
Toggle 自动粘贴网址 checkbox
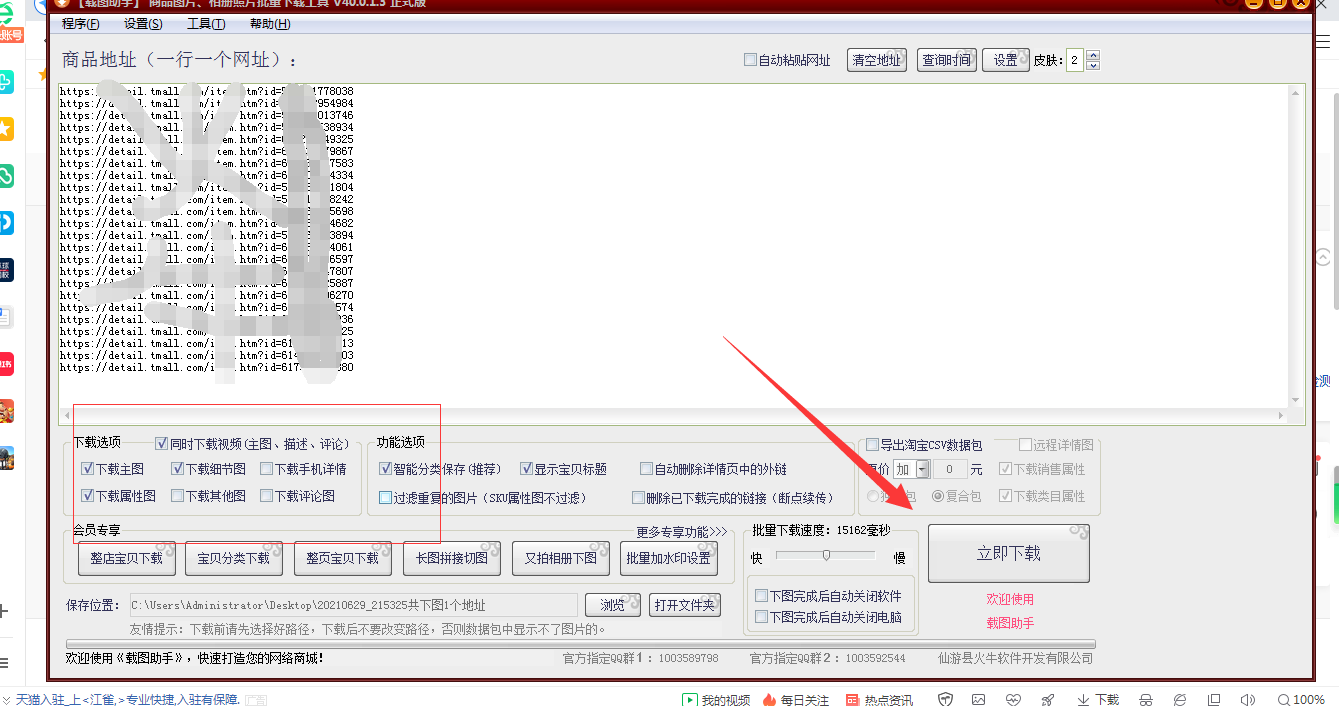[750, 60]
